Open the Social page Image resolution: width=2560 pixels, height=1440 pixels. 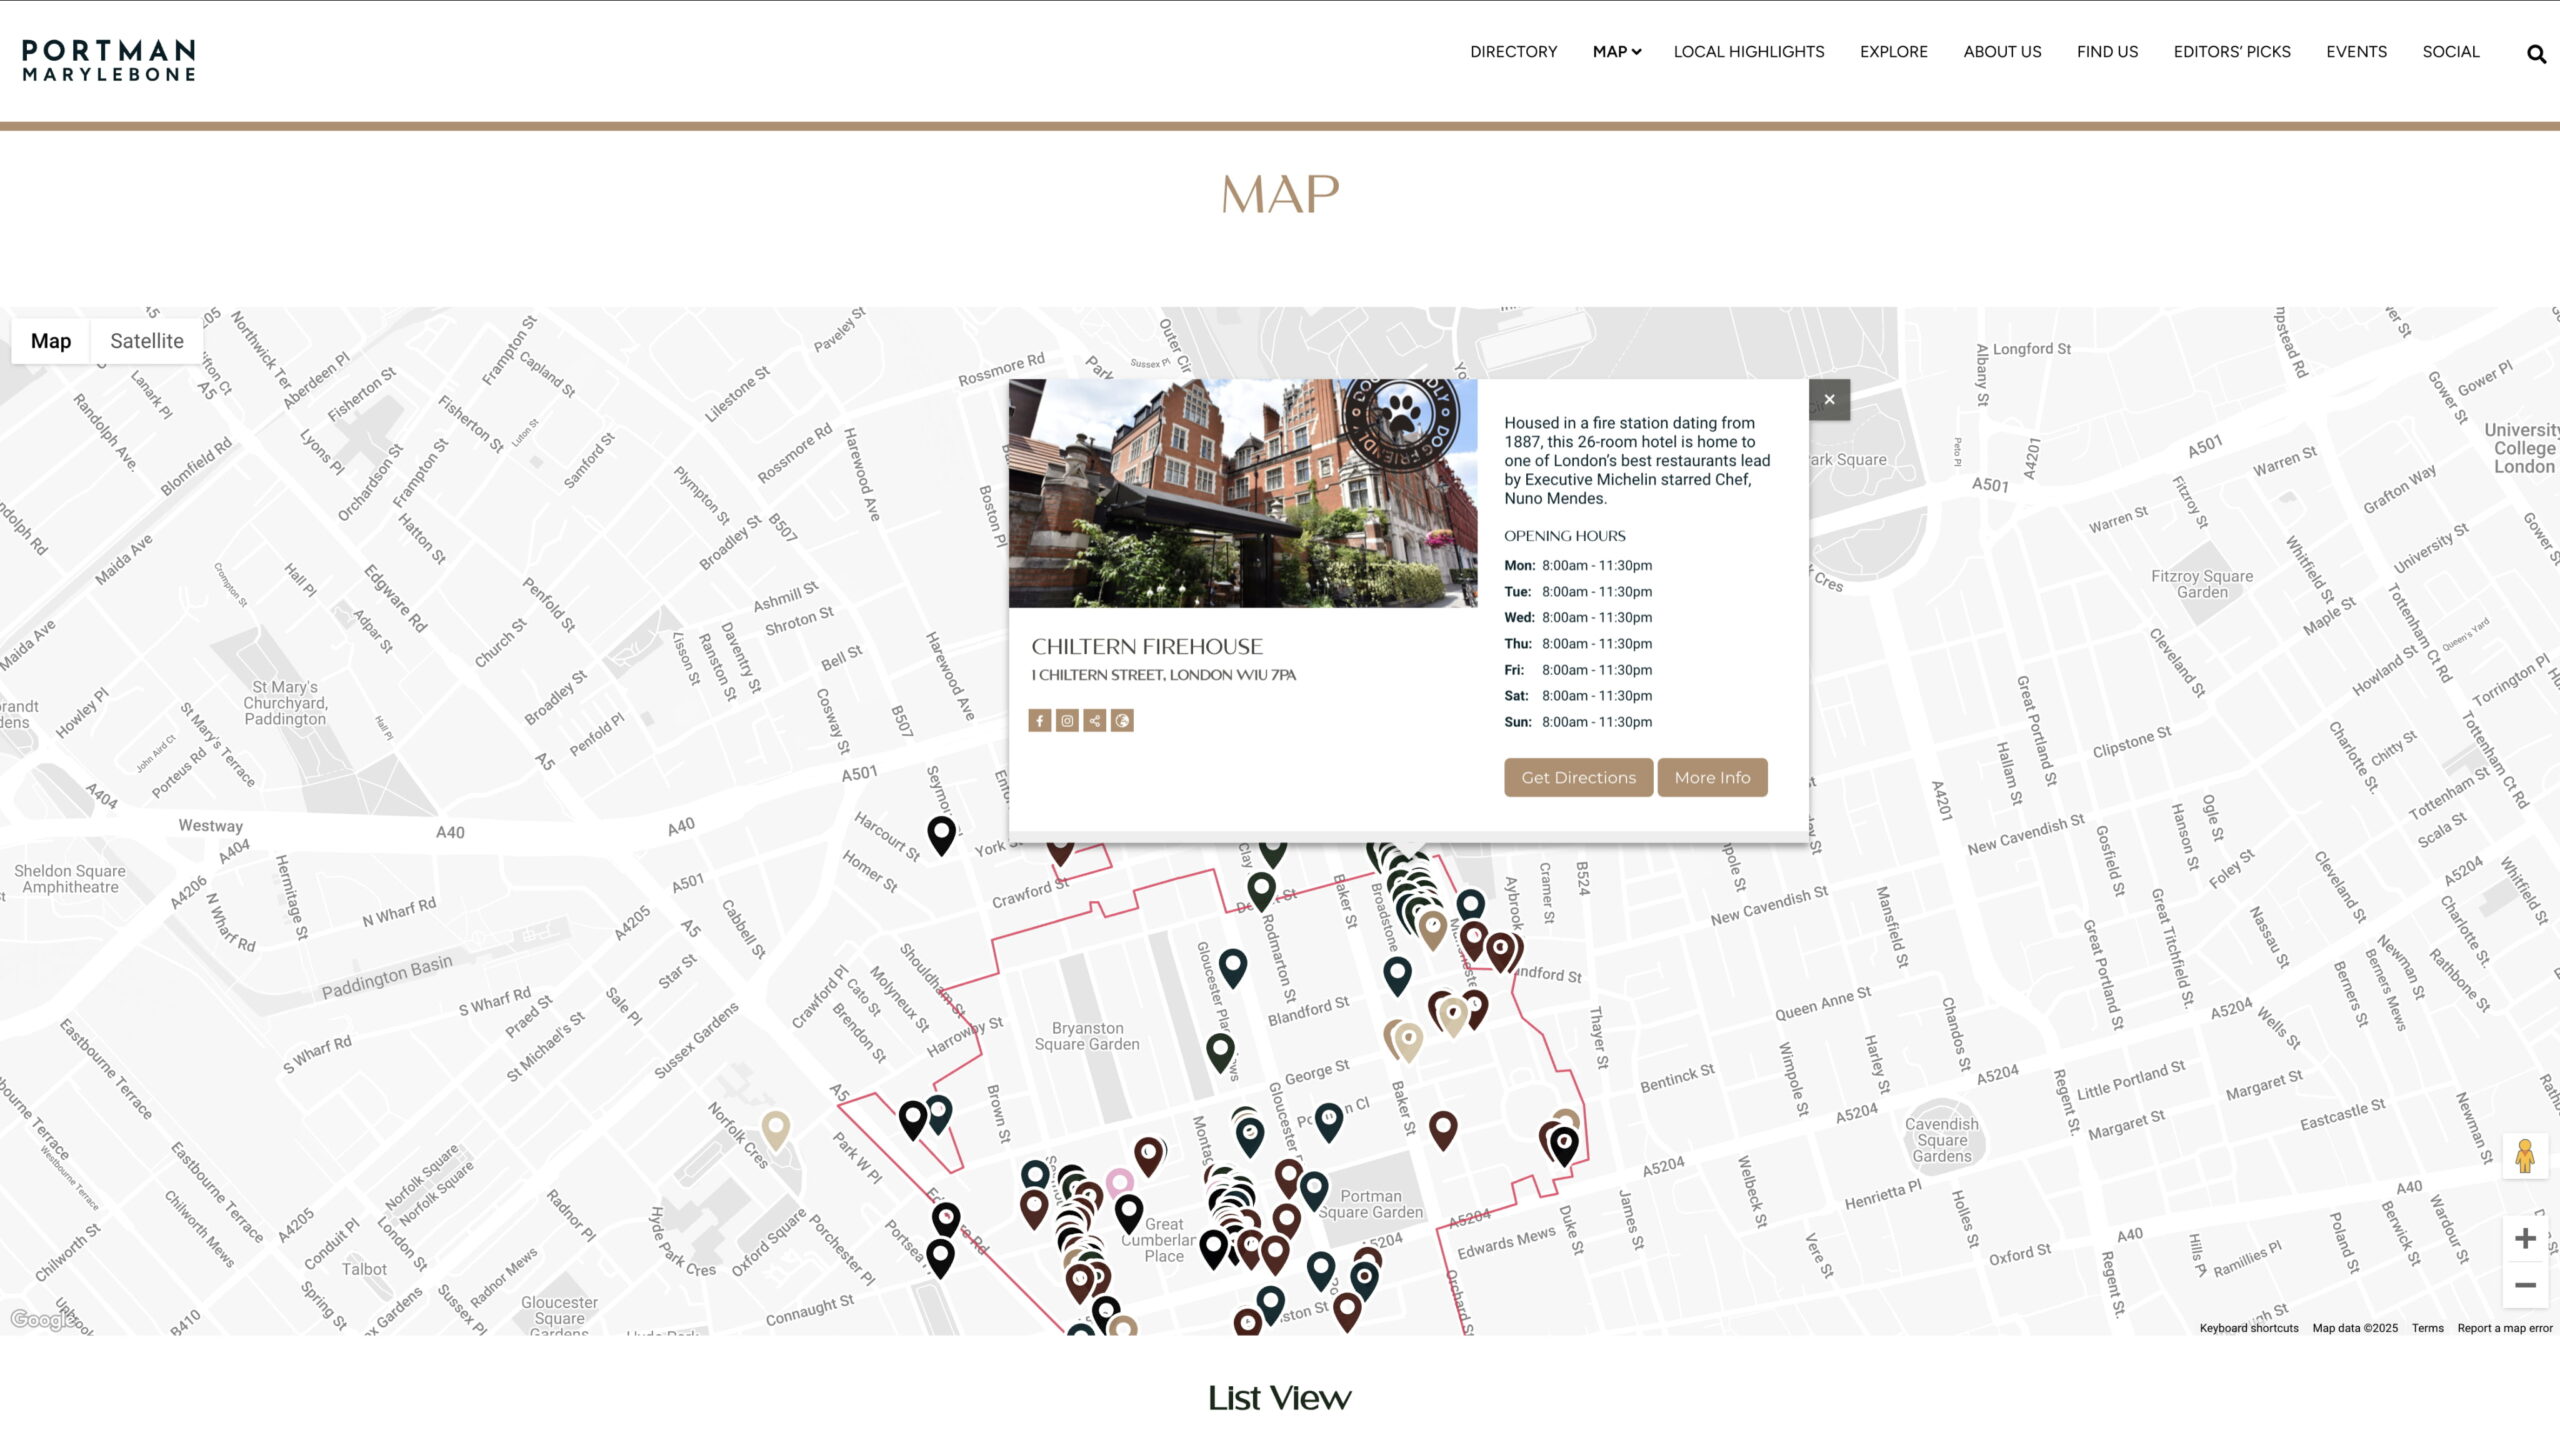coord(2450,52)
